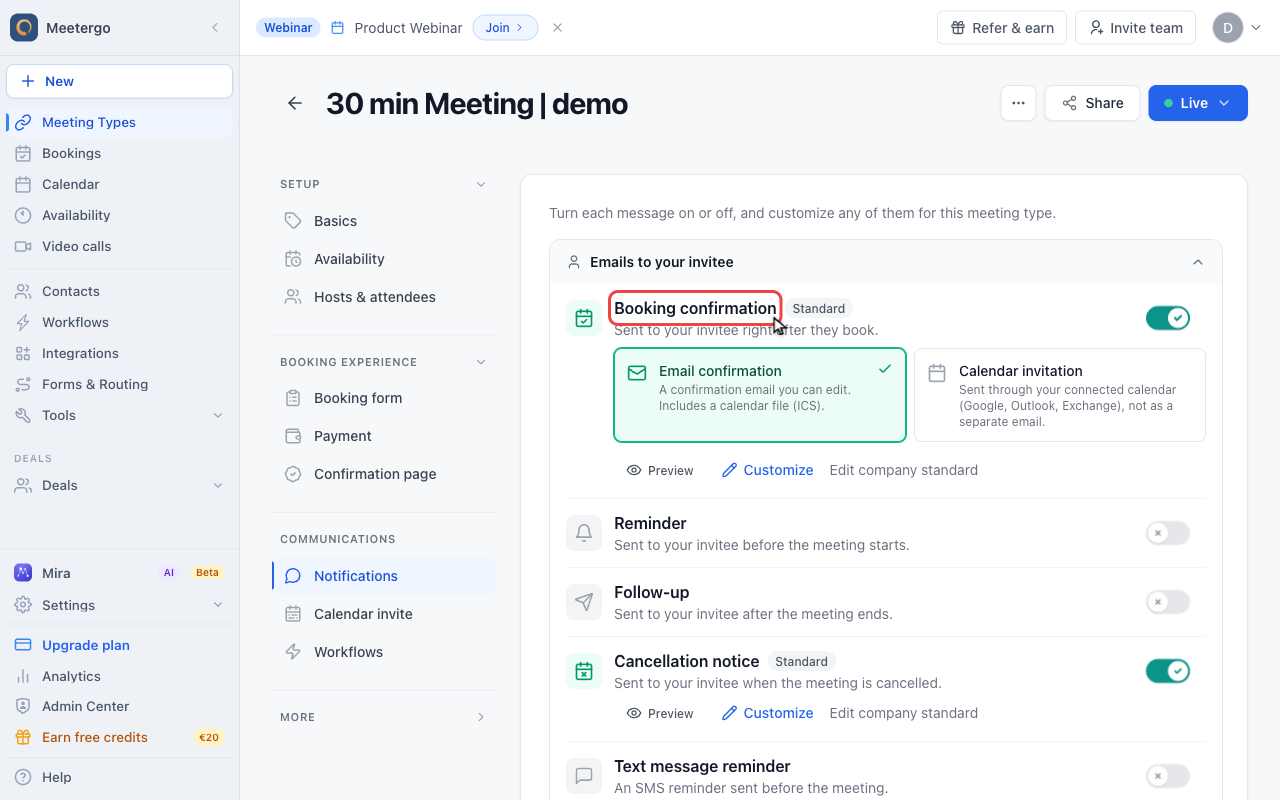Click the gift icon beside Earn free credits
1280x800 pixels.
pos(23,737)
